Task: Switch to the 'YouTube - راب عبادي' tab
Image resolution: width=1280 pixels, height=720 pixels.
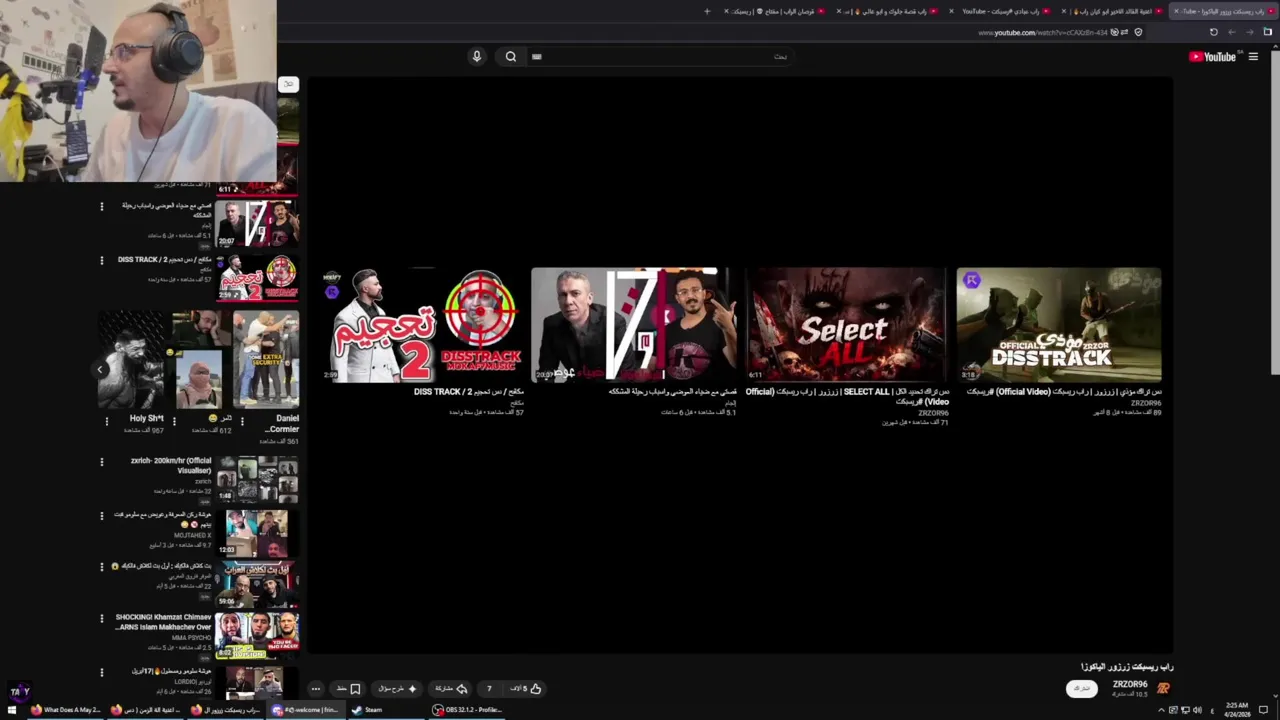Action: tap(1001, 11)
